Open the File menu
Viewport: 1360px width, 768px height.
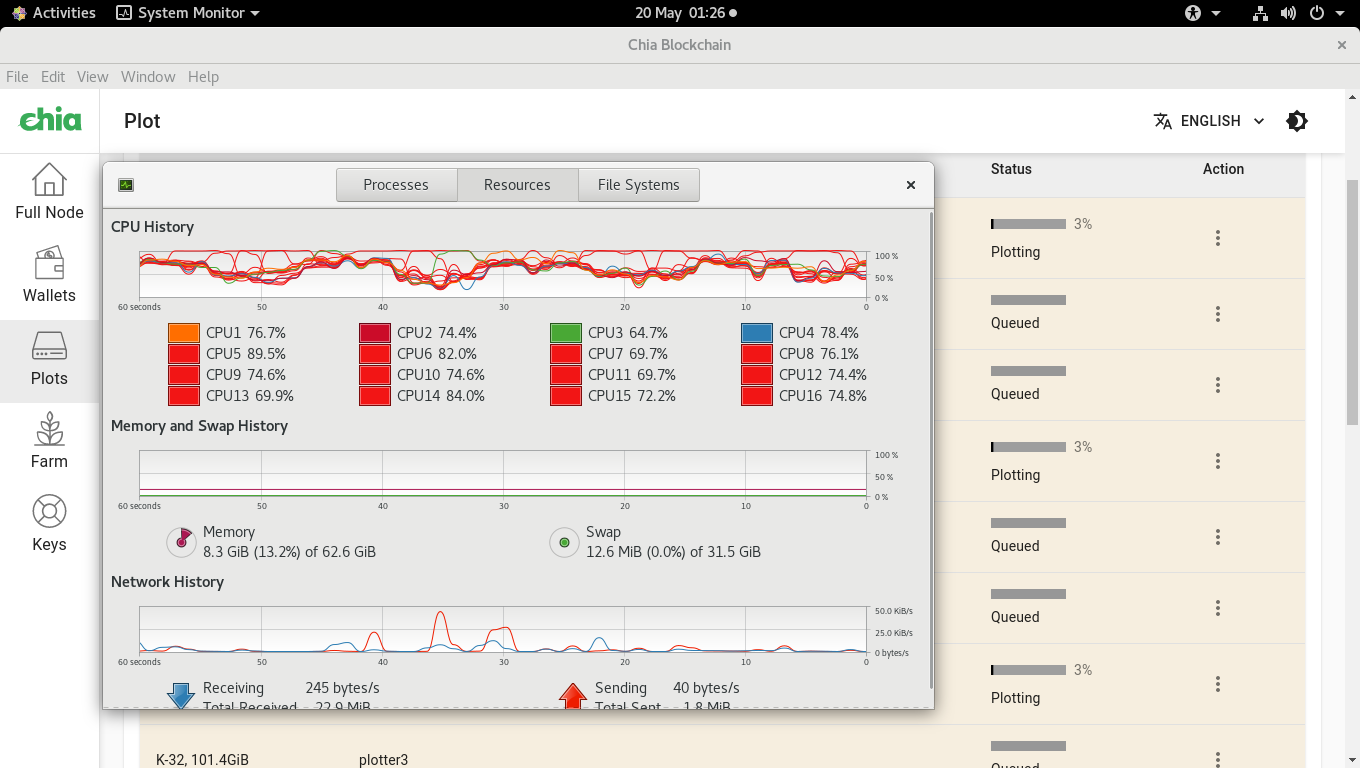(17, 77)
